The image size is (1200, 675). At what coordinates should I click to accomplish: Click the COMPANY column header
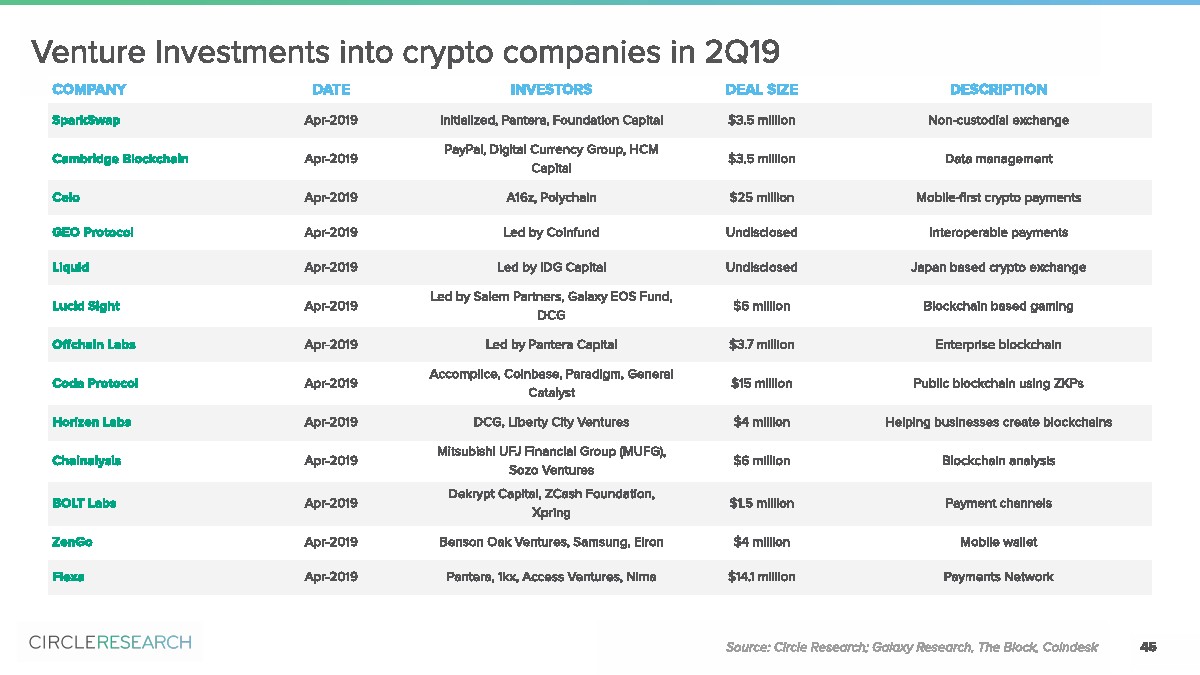[89, 90]
